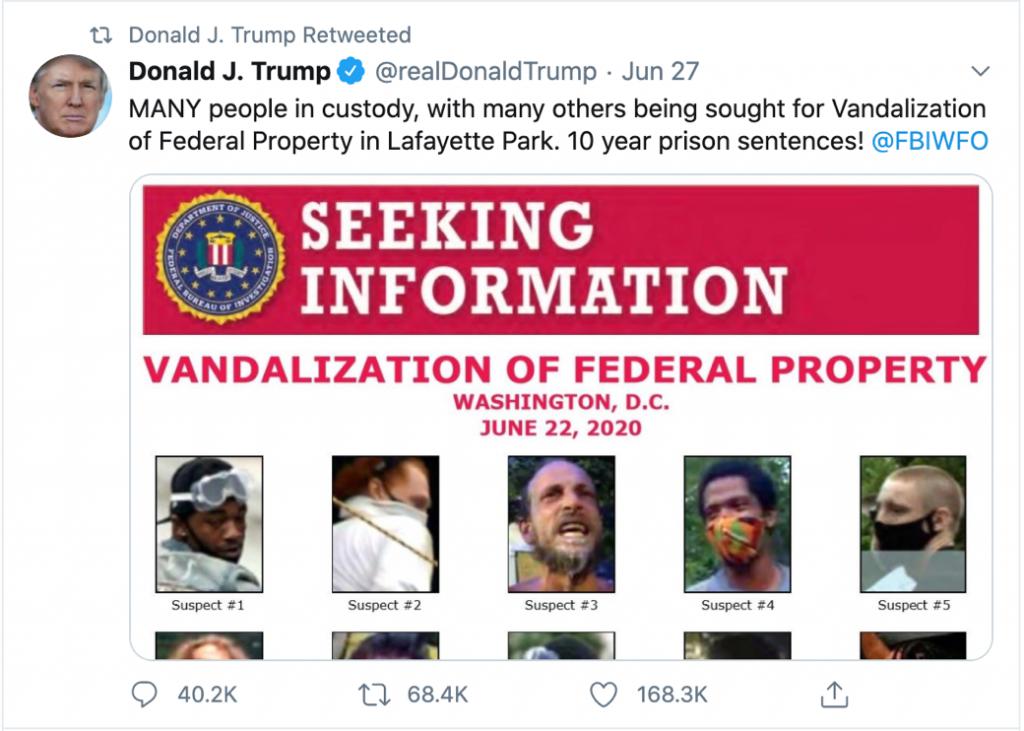The image size is (1024, 731).
Task: Click the FBI seal in the poster
Action: [220, 257]
